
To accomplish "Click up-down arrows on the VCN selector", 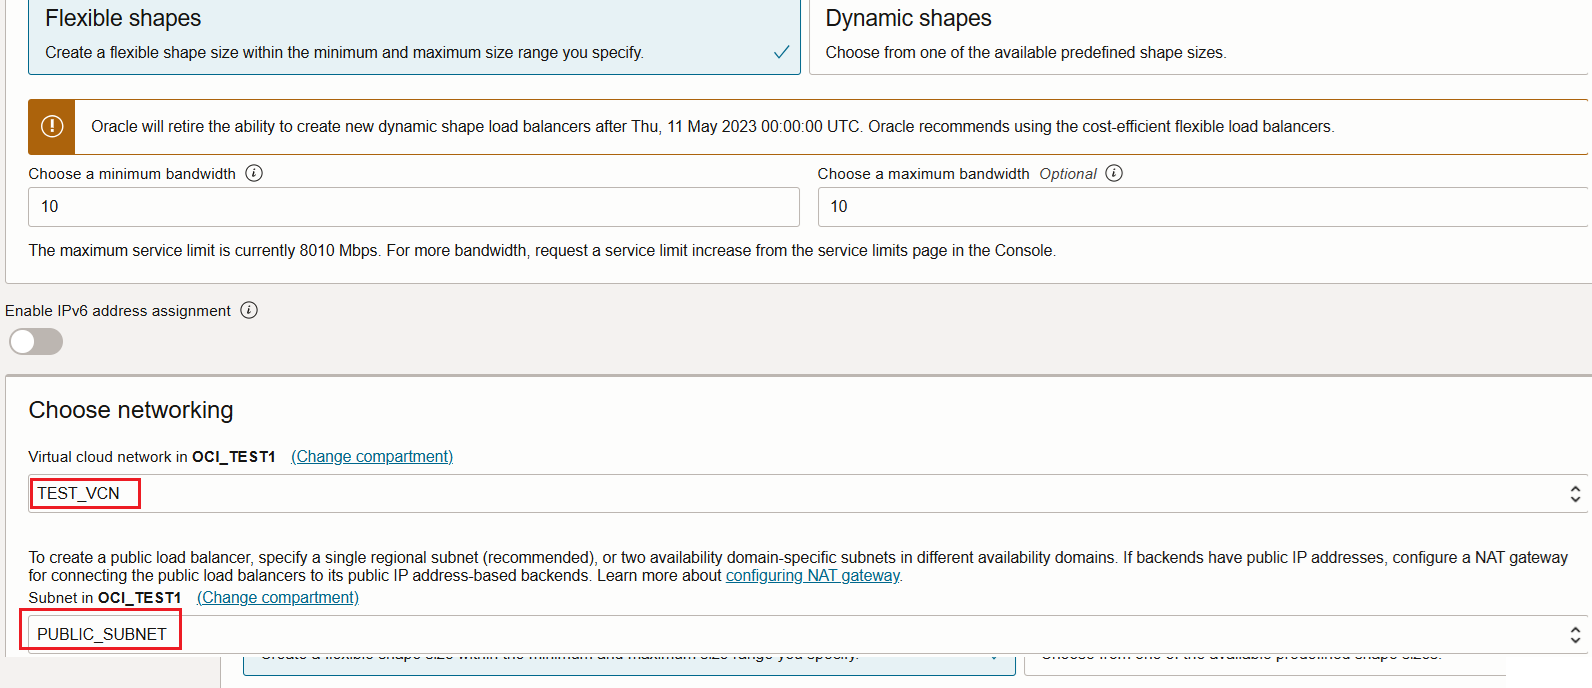I will [x=1575, y=493].
